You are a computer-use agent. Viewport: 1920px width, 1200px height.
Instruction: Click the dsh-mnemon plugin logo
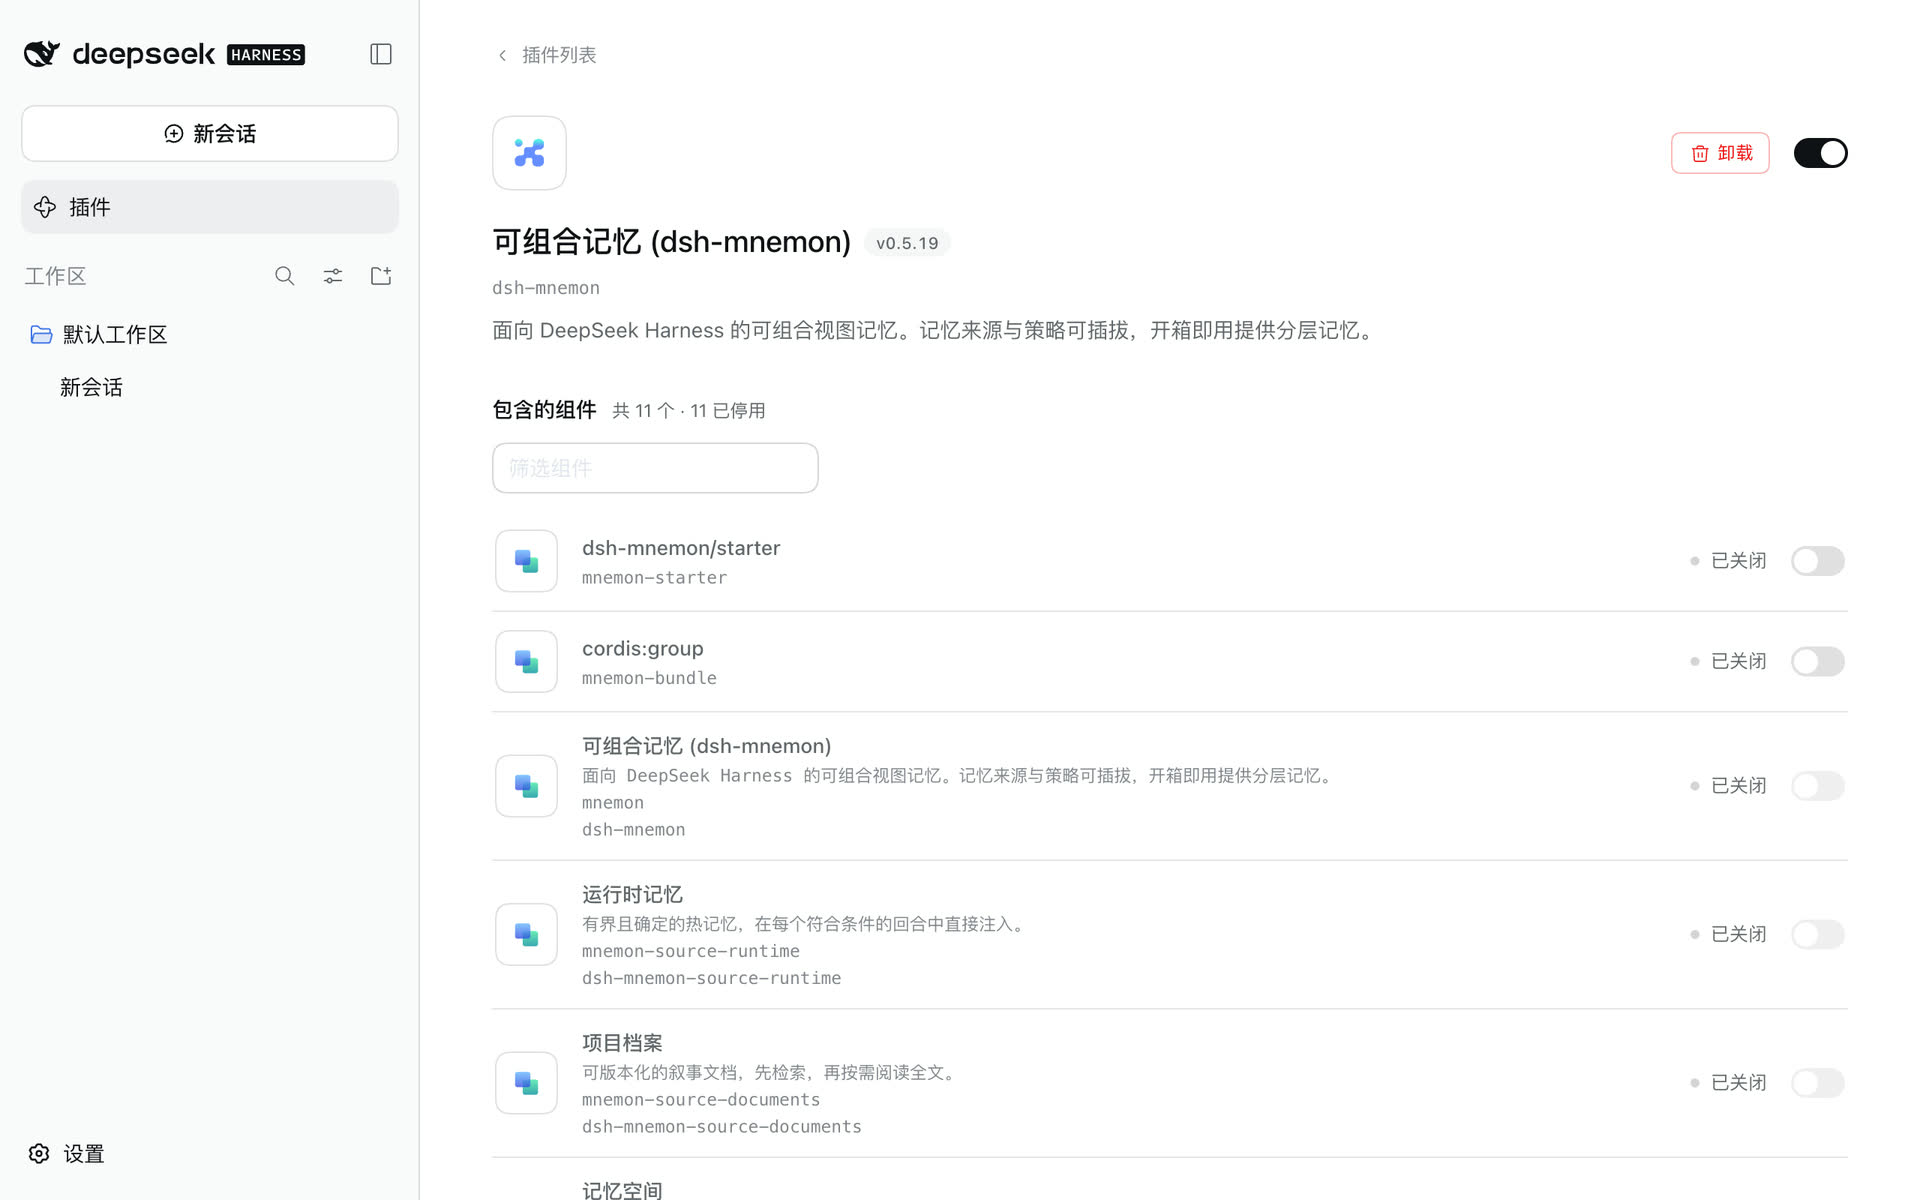click(x=529, y=153)
